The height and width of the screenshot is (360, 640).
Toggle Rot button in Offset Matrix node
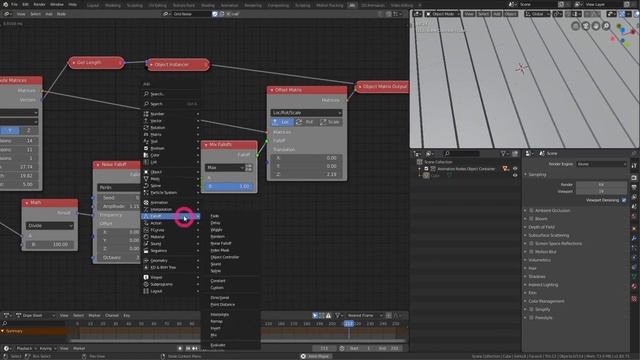tap(305, 122)
